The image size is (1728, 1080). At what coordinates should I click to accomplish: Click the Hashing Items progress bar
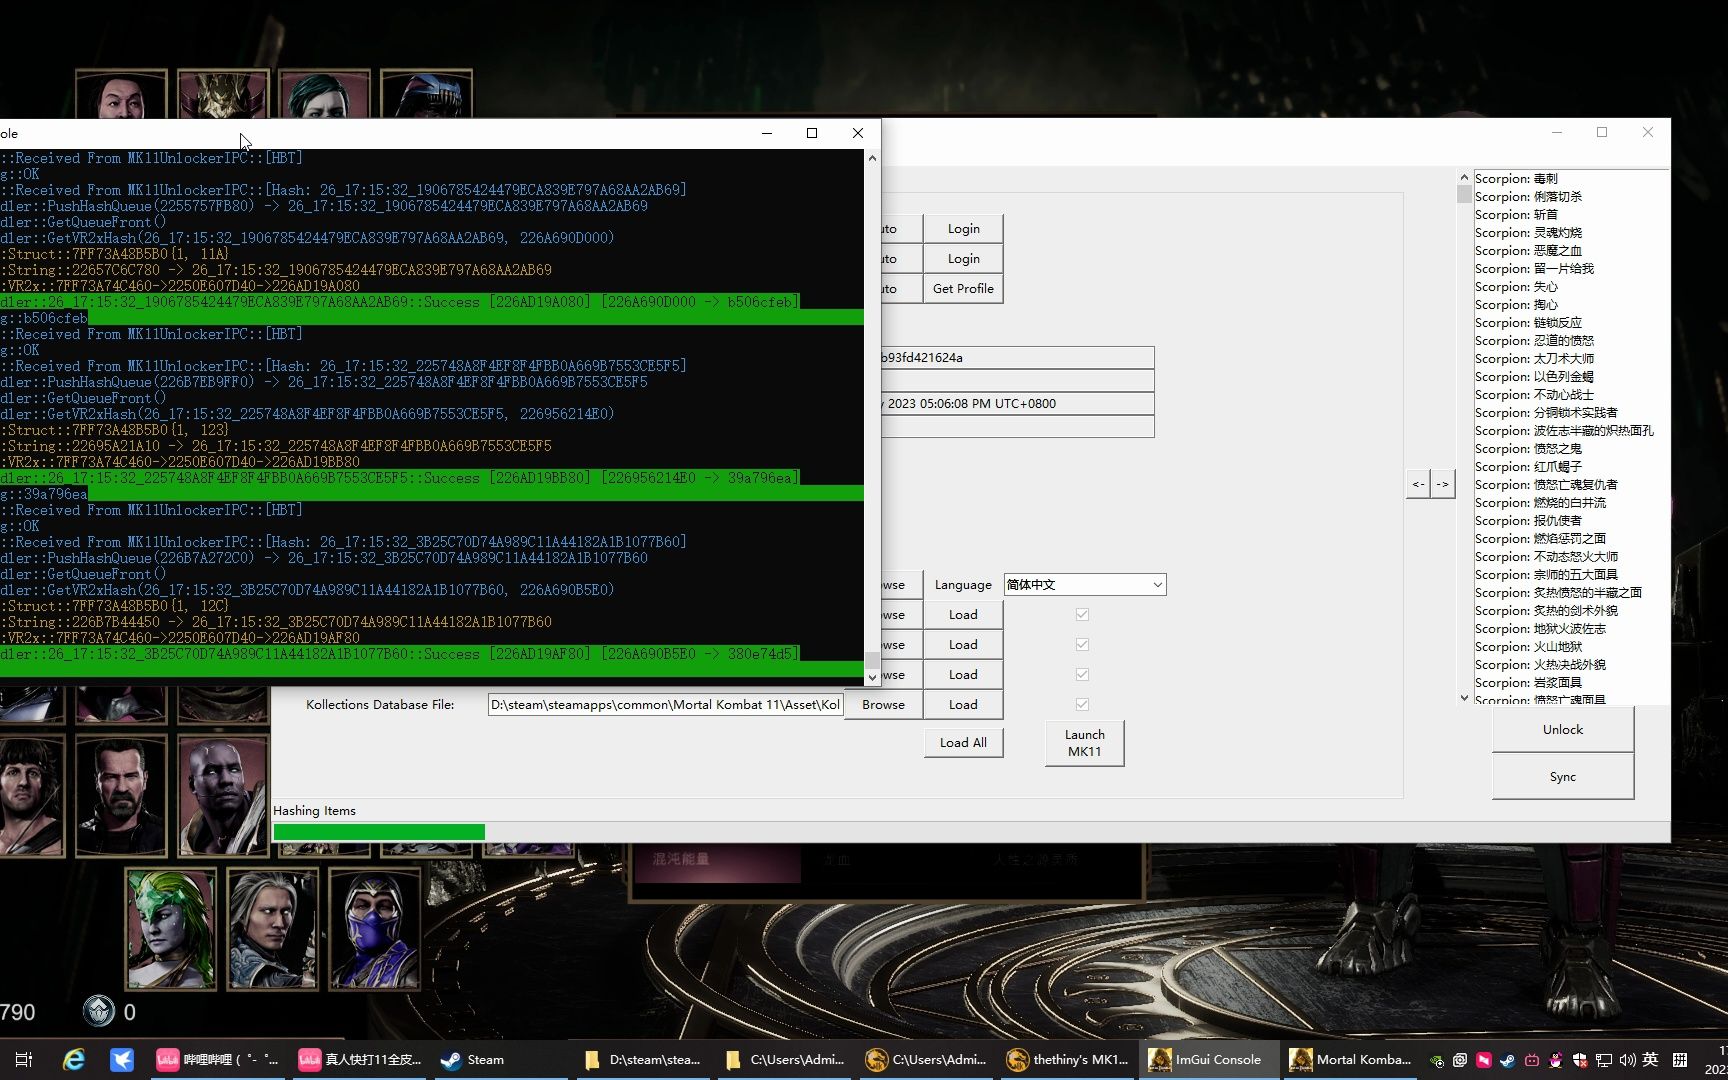coord(970,831)
